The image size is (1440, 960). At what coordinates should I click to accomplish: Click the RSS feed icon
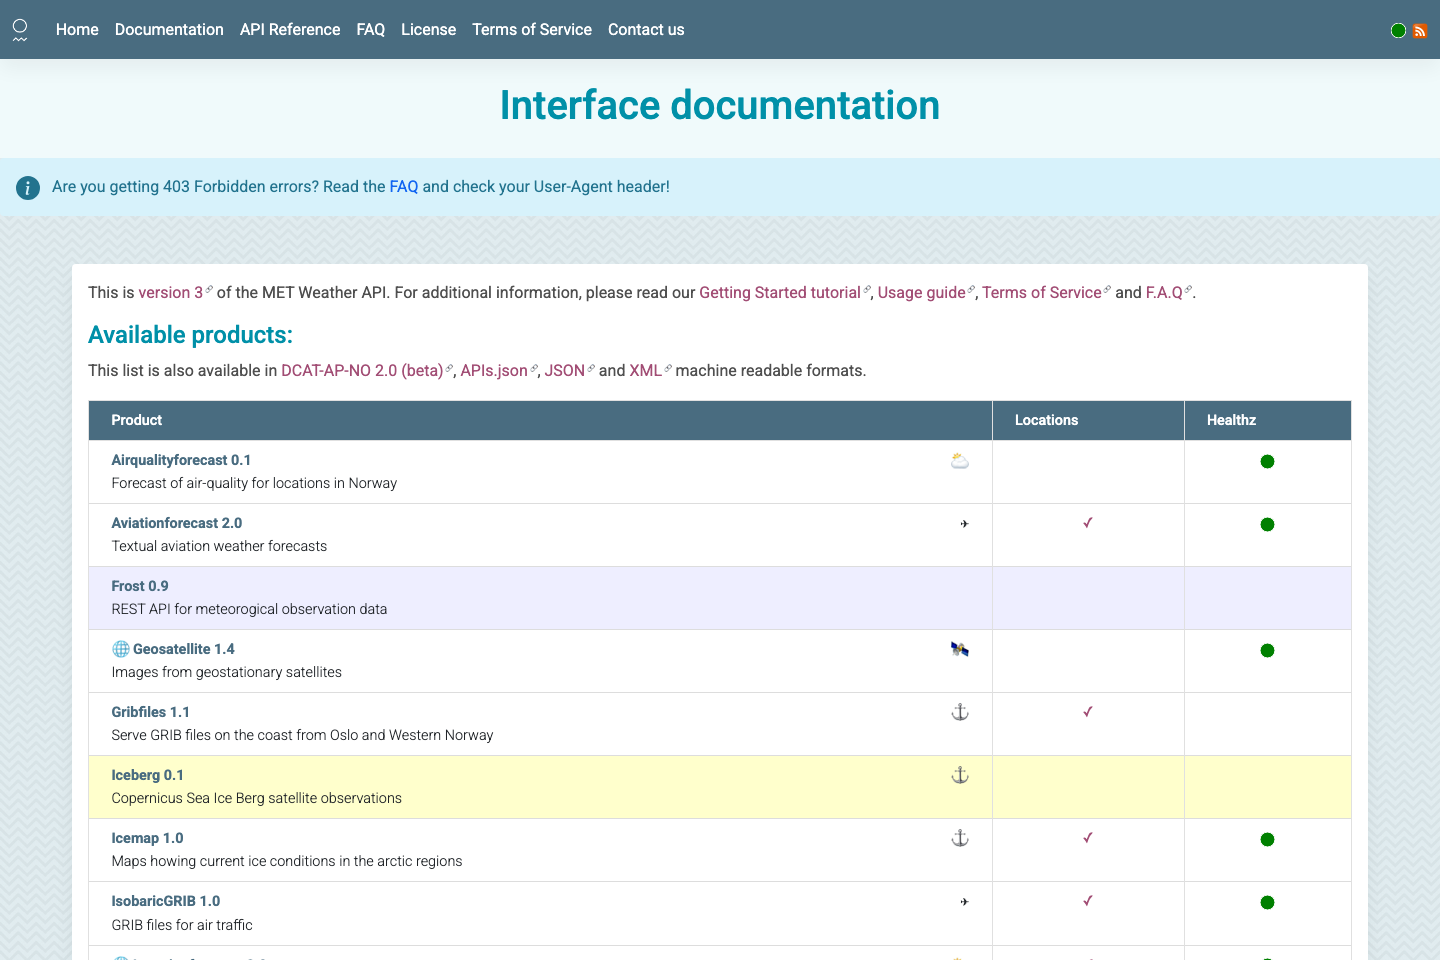(1421, 30)
